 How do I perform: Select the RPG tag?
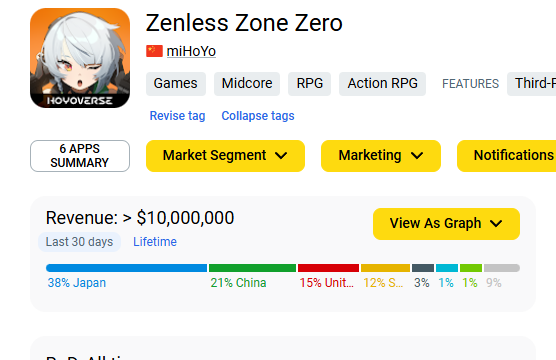(310, 84)
